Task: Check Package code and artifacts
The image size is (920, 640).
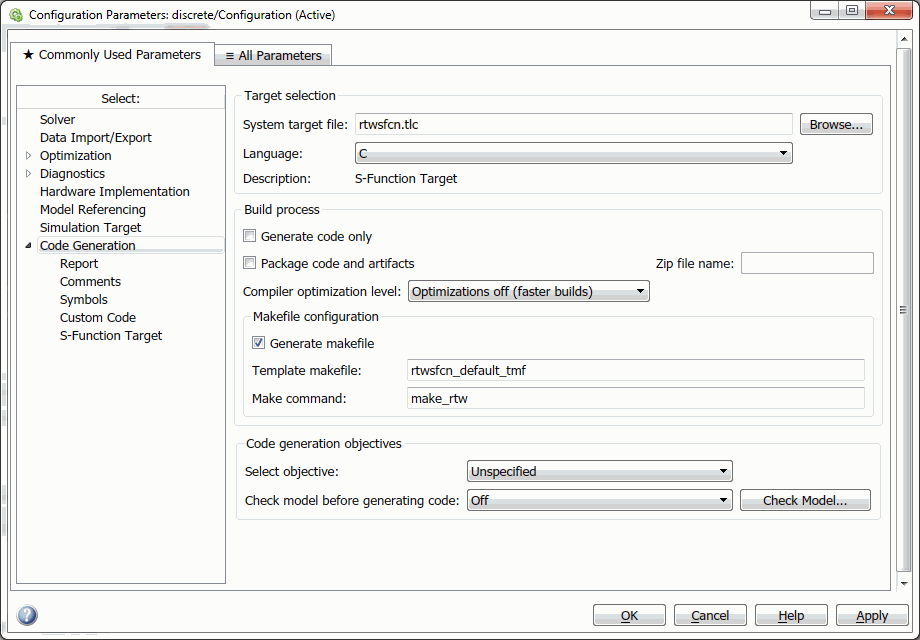Action: [x=249, y=263]
